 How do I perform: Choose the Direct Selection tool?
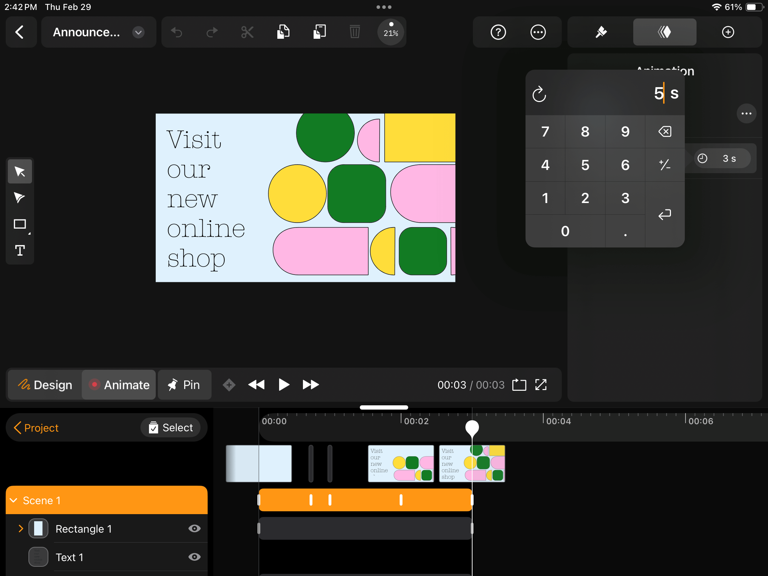pyautogui.click(x=20, y=198)
